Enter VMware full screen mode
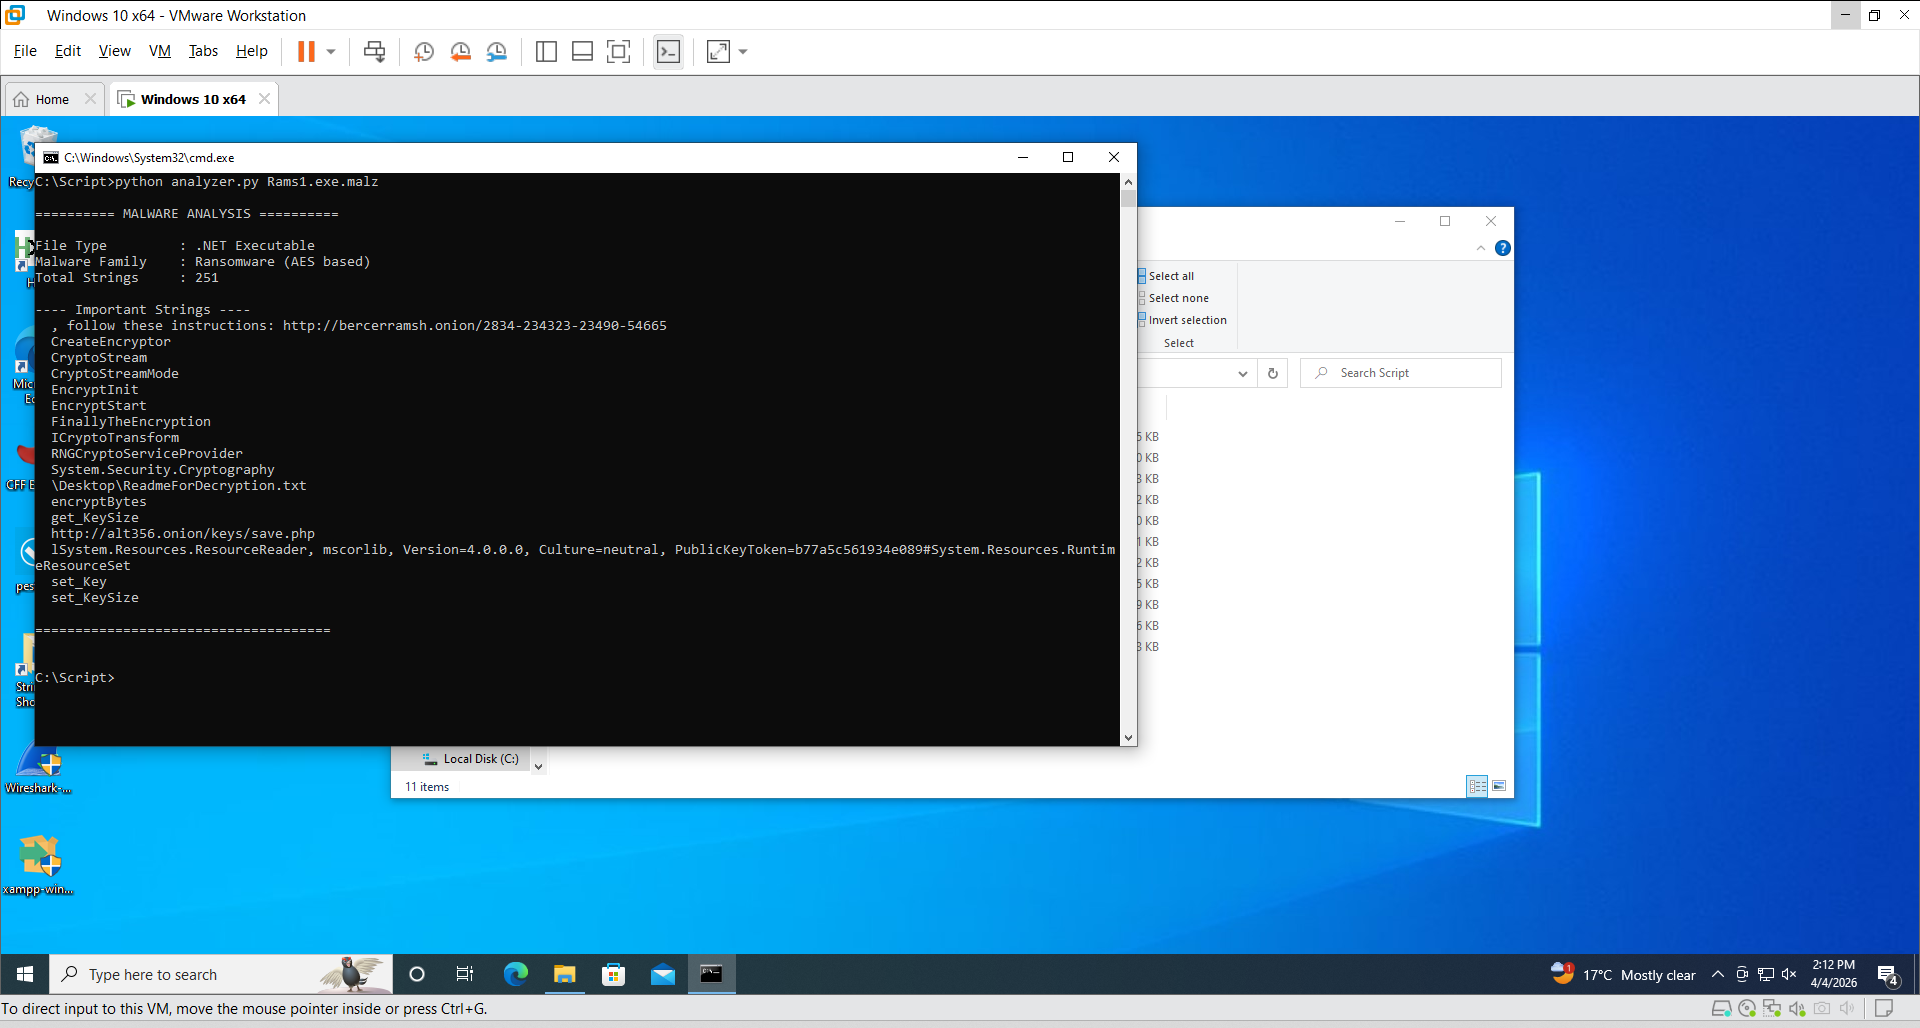 pos(619,52)
